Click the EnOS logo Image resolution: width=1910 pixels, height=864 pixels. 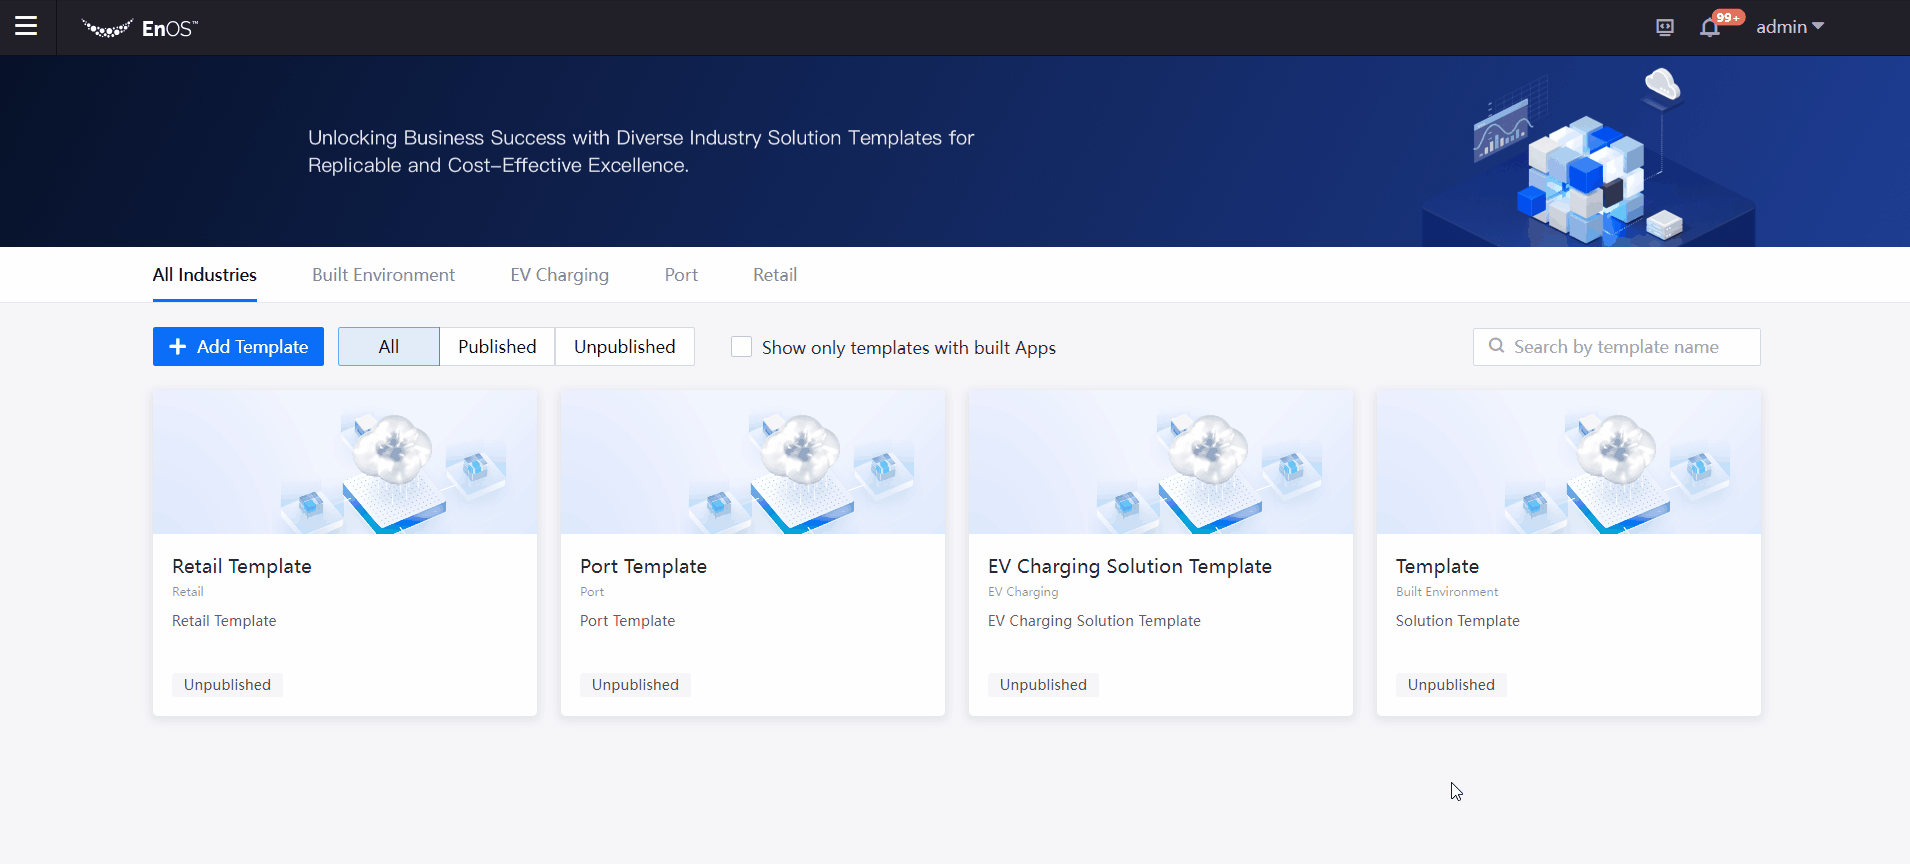click(x=140, y=28)
